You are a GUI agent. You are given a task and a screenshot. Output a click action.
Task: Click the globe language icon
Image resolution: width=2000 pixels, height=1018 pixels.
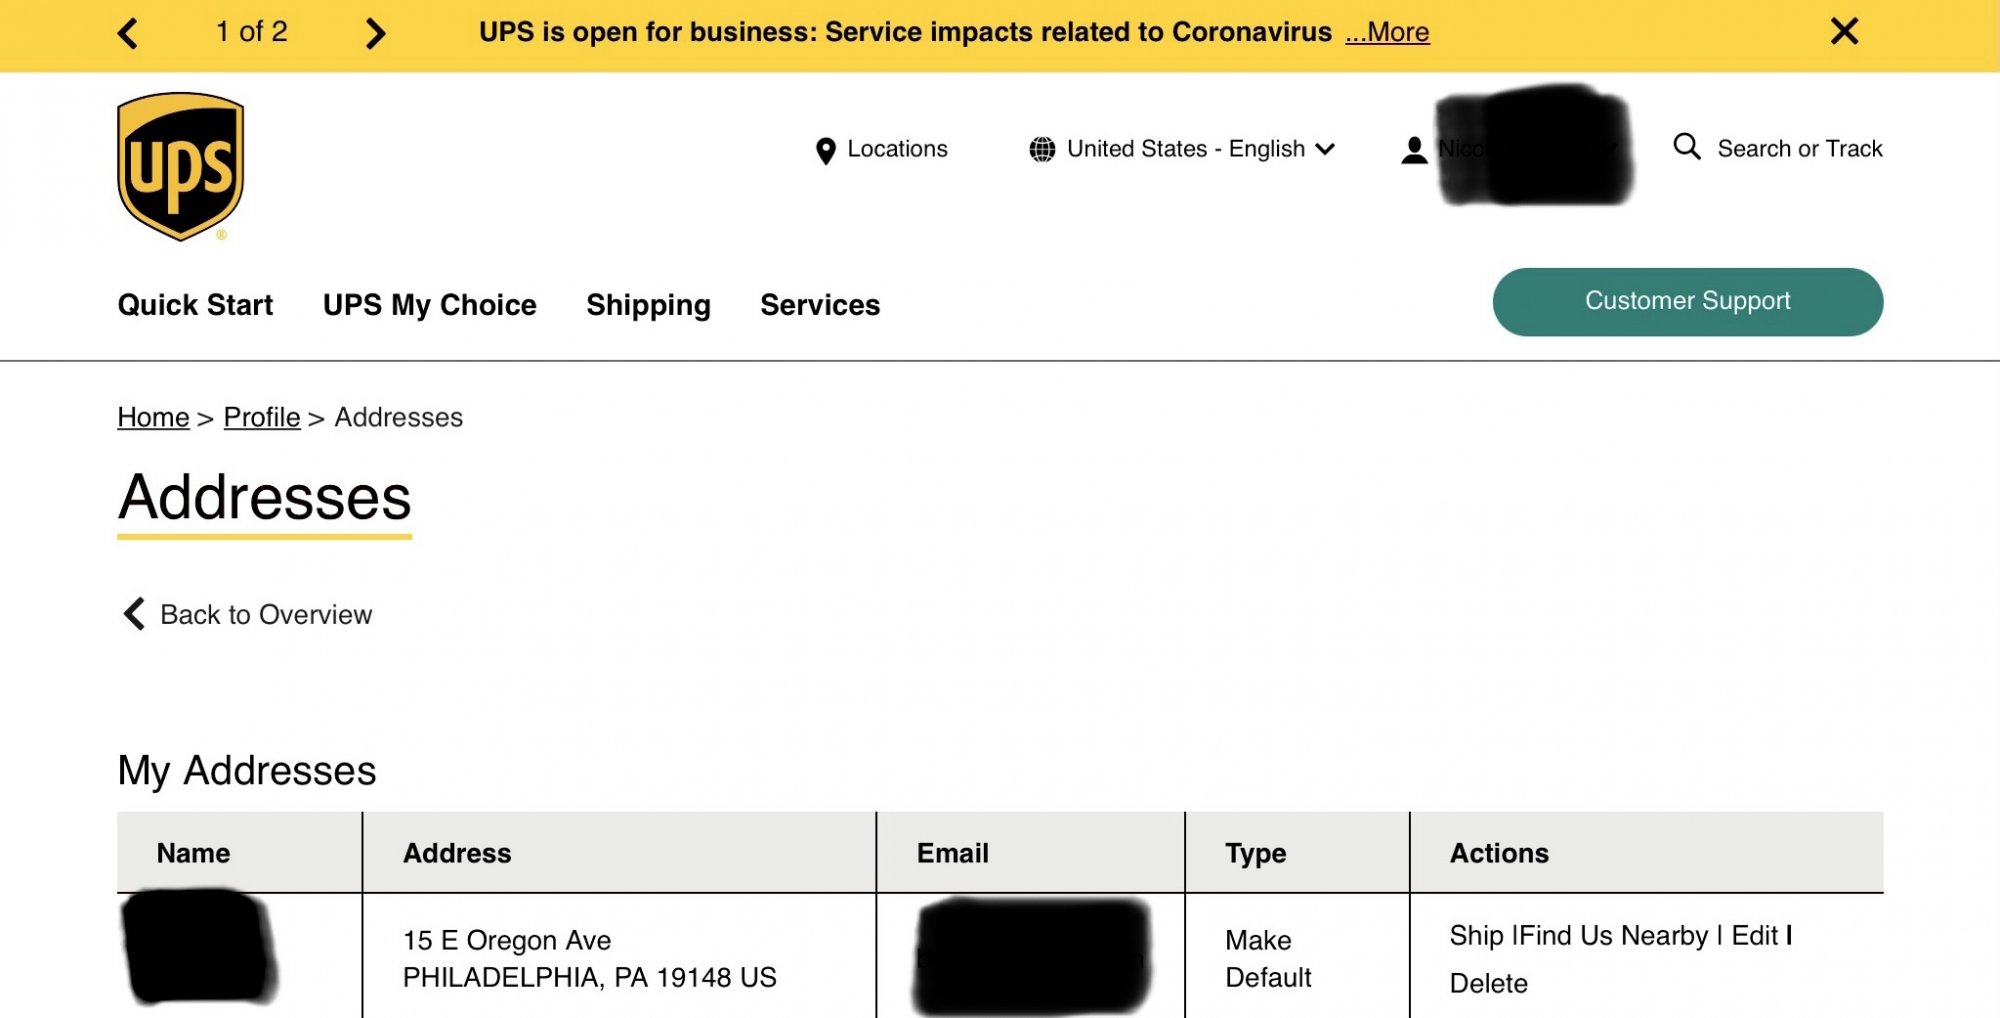pos(1042,150)
